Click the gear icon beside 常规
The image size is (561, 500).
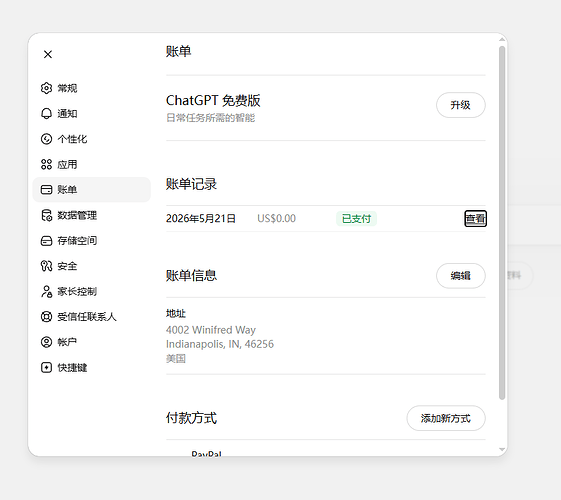[x=46, y=88]
